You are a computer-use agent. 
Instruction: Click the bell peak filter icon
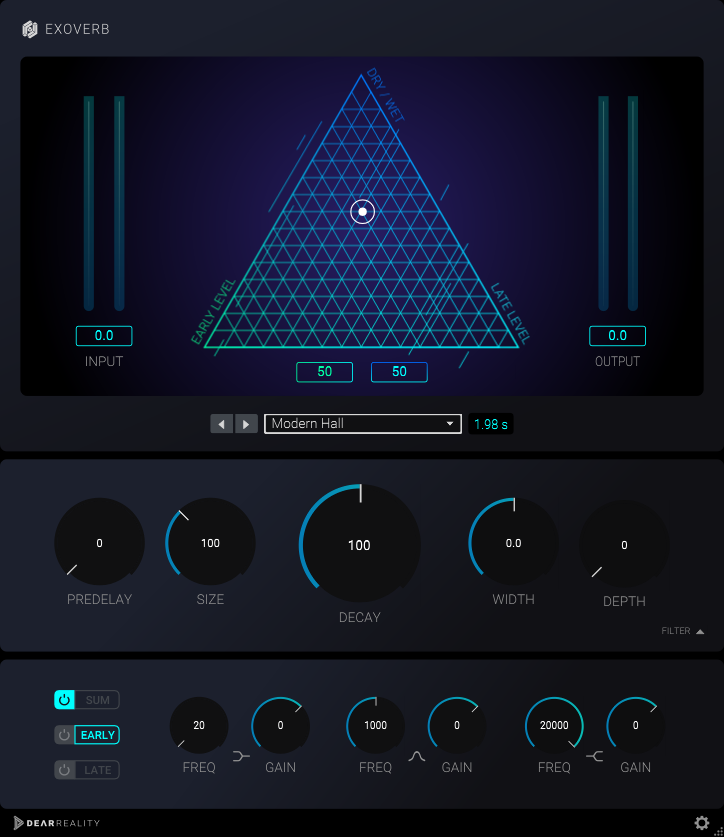[417, 757]
